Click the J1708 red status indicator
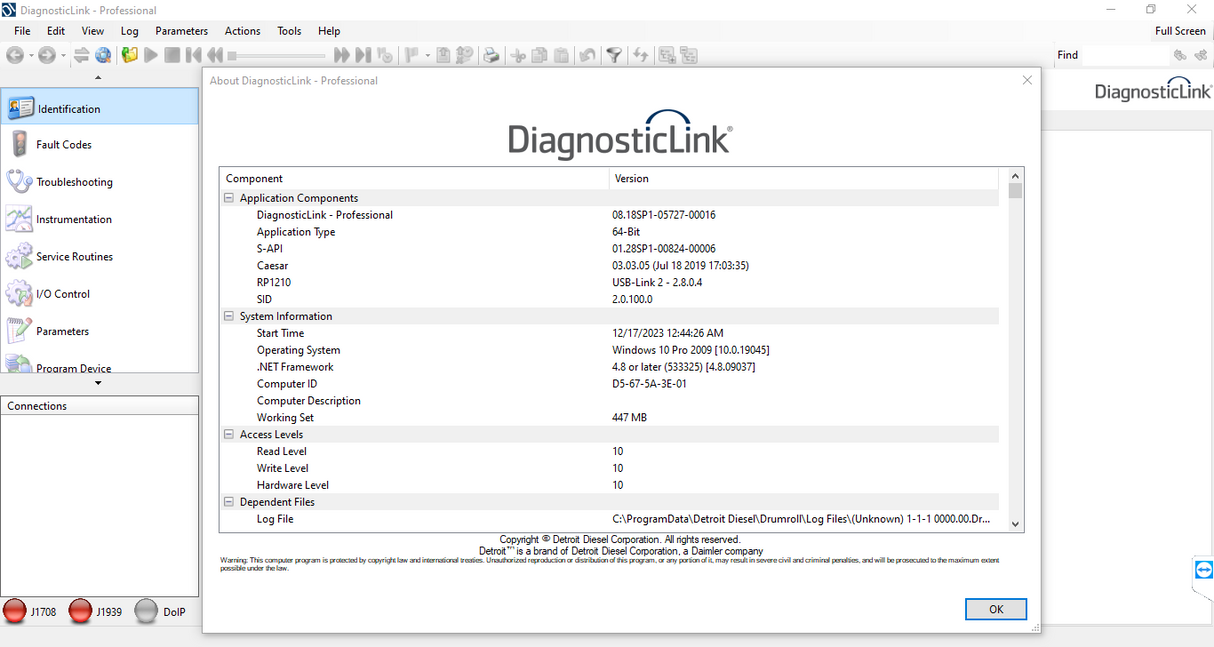Screen dimensions: 1214x647 click(x=16, y=612)
